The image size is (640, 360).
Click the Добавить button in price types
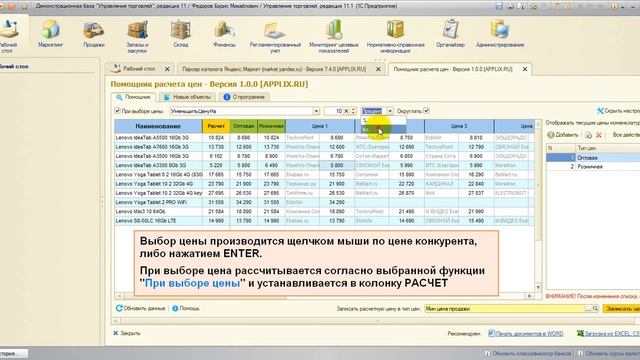562,135
